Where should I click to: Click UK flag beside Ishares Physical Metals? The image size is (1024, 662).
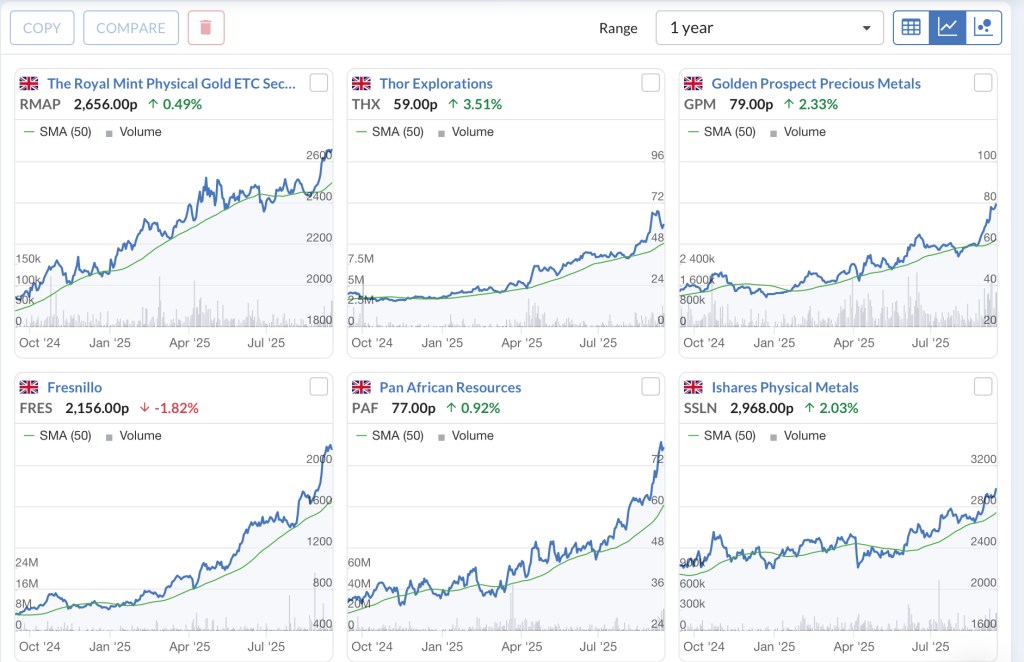[x=693, y=388]
